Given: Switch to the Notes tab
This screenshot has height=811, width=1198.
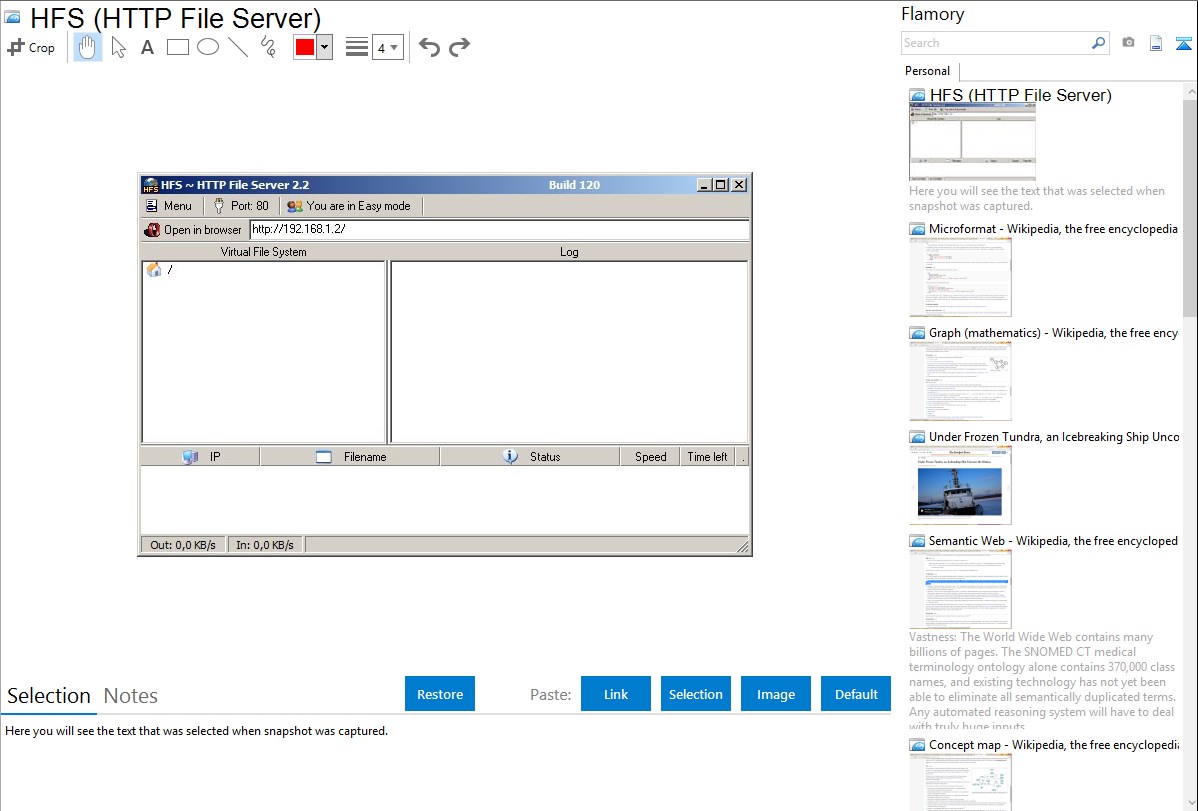Looking at the screenshot, I should pos(131,696).
